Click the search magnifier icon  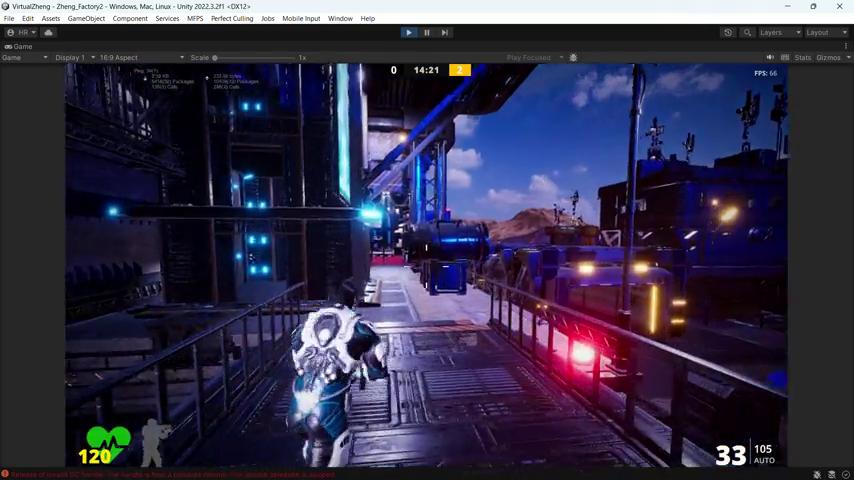[747, 33]
